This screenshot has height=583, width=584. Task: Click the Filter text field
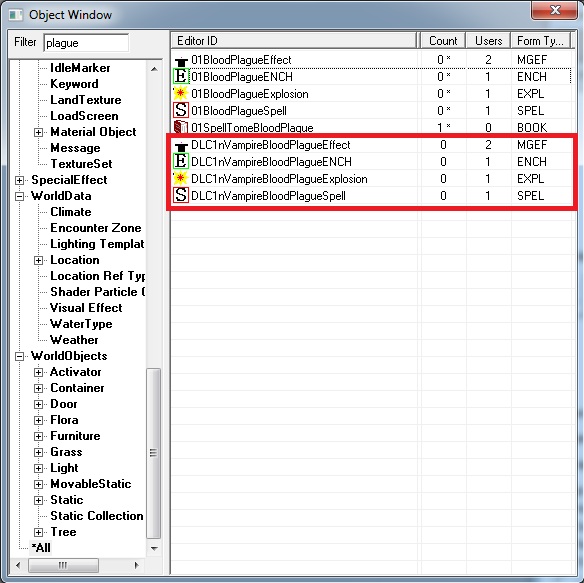86,43
